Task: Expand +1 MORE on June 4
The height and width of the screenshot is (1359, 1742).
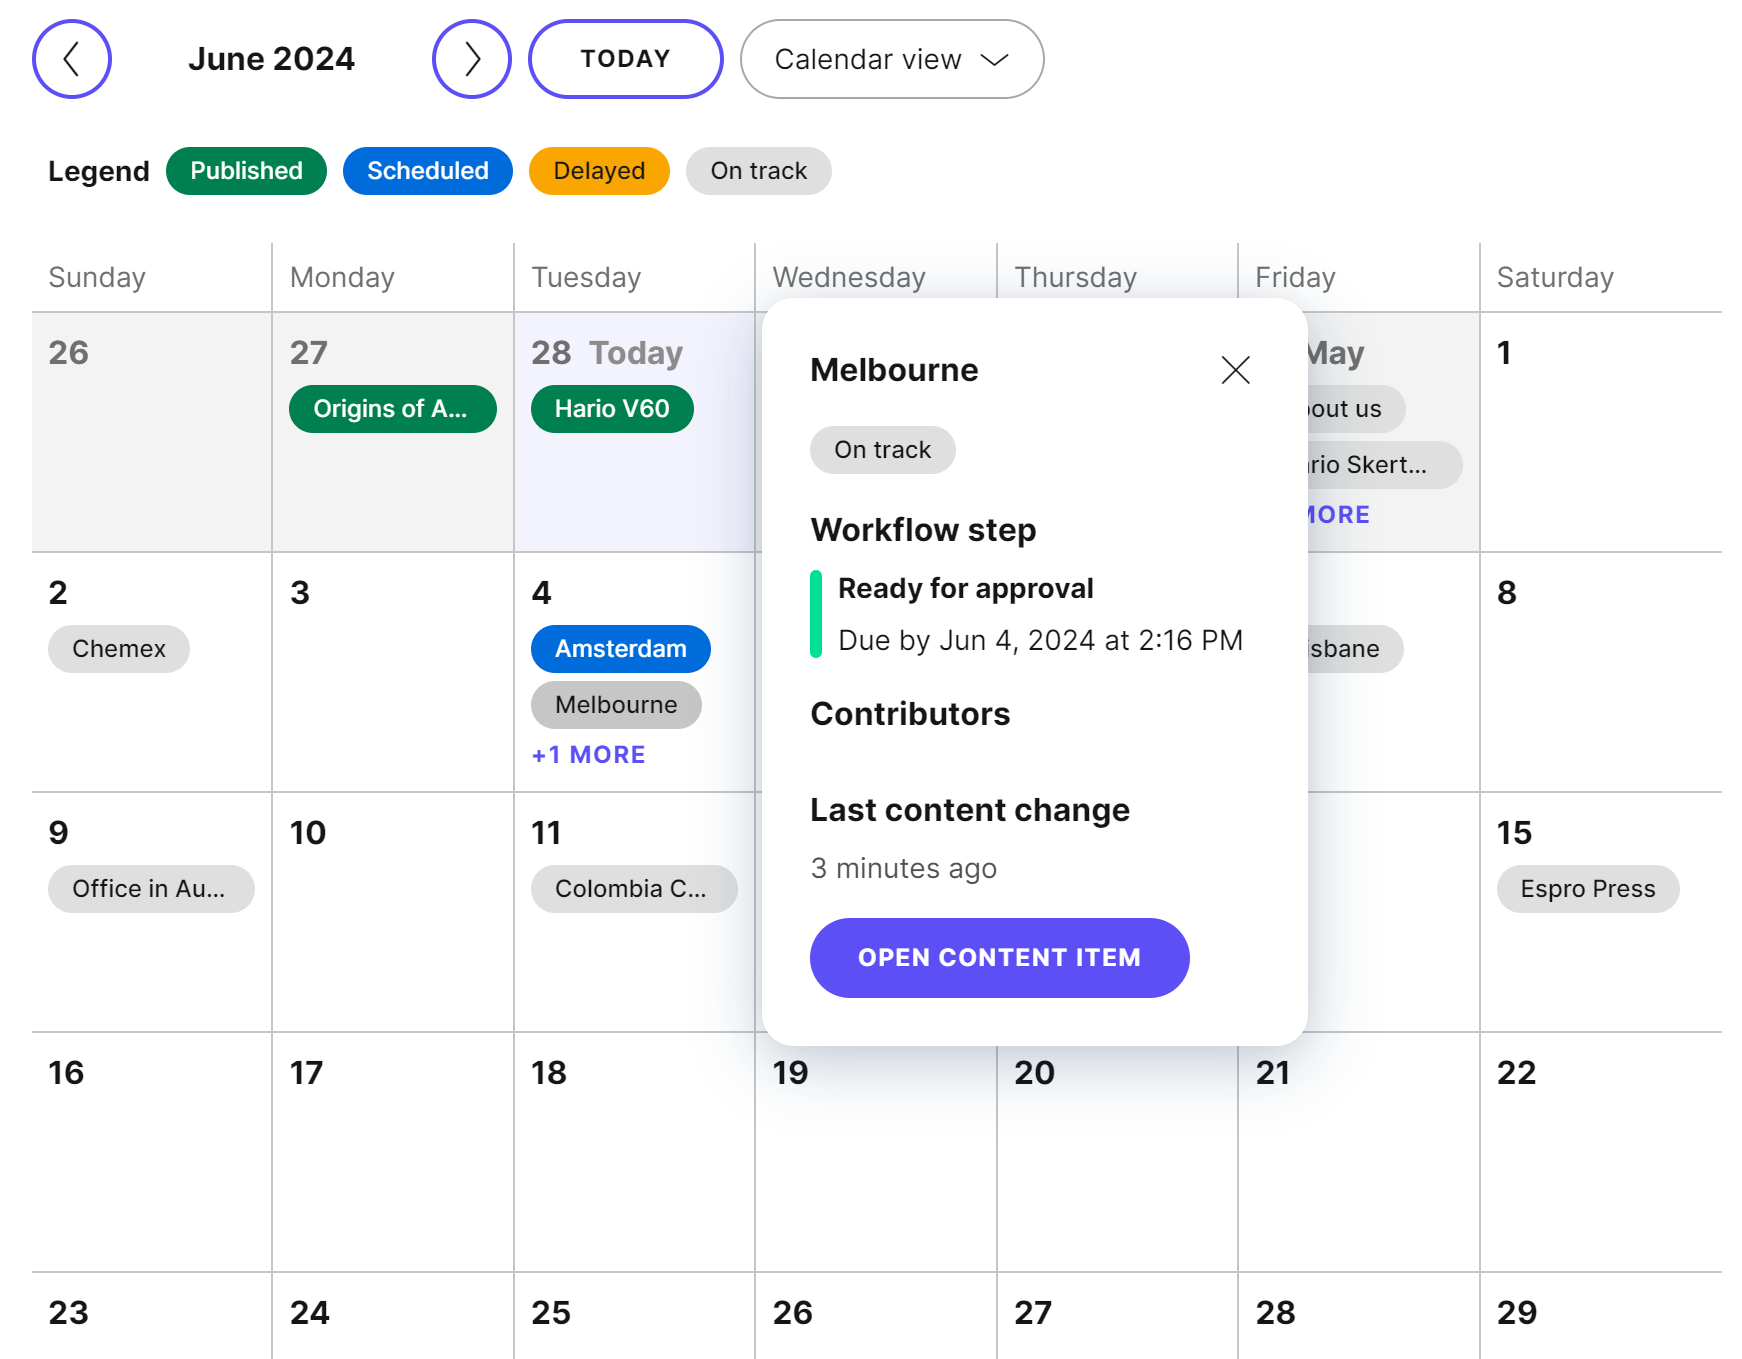Action: tap(588, 754)
